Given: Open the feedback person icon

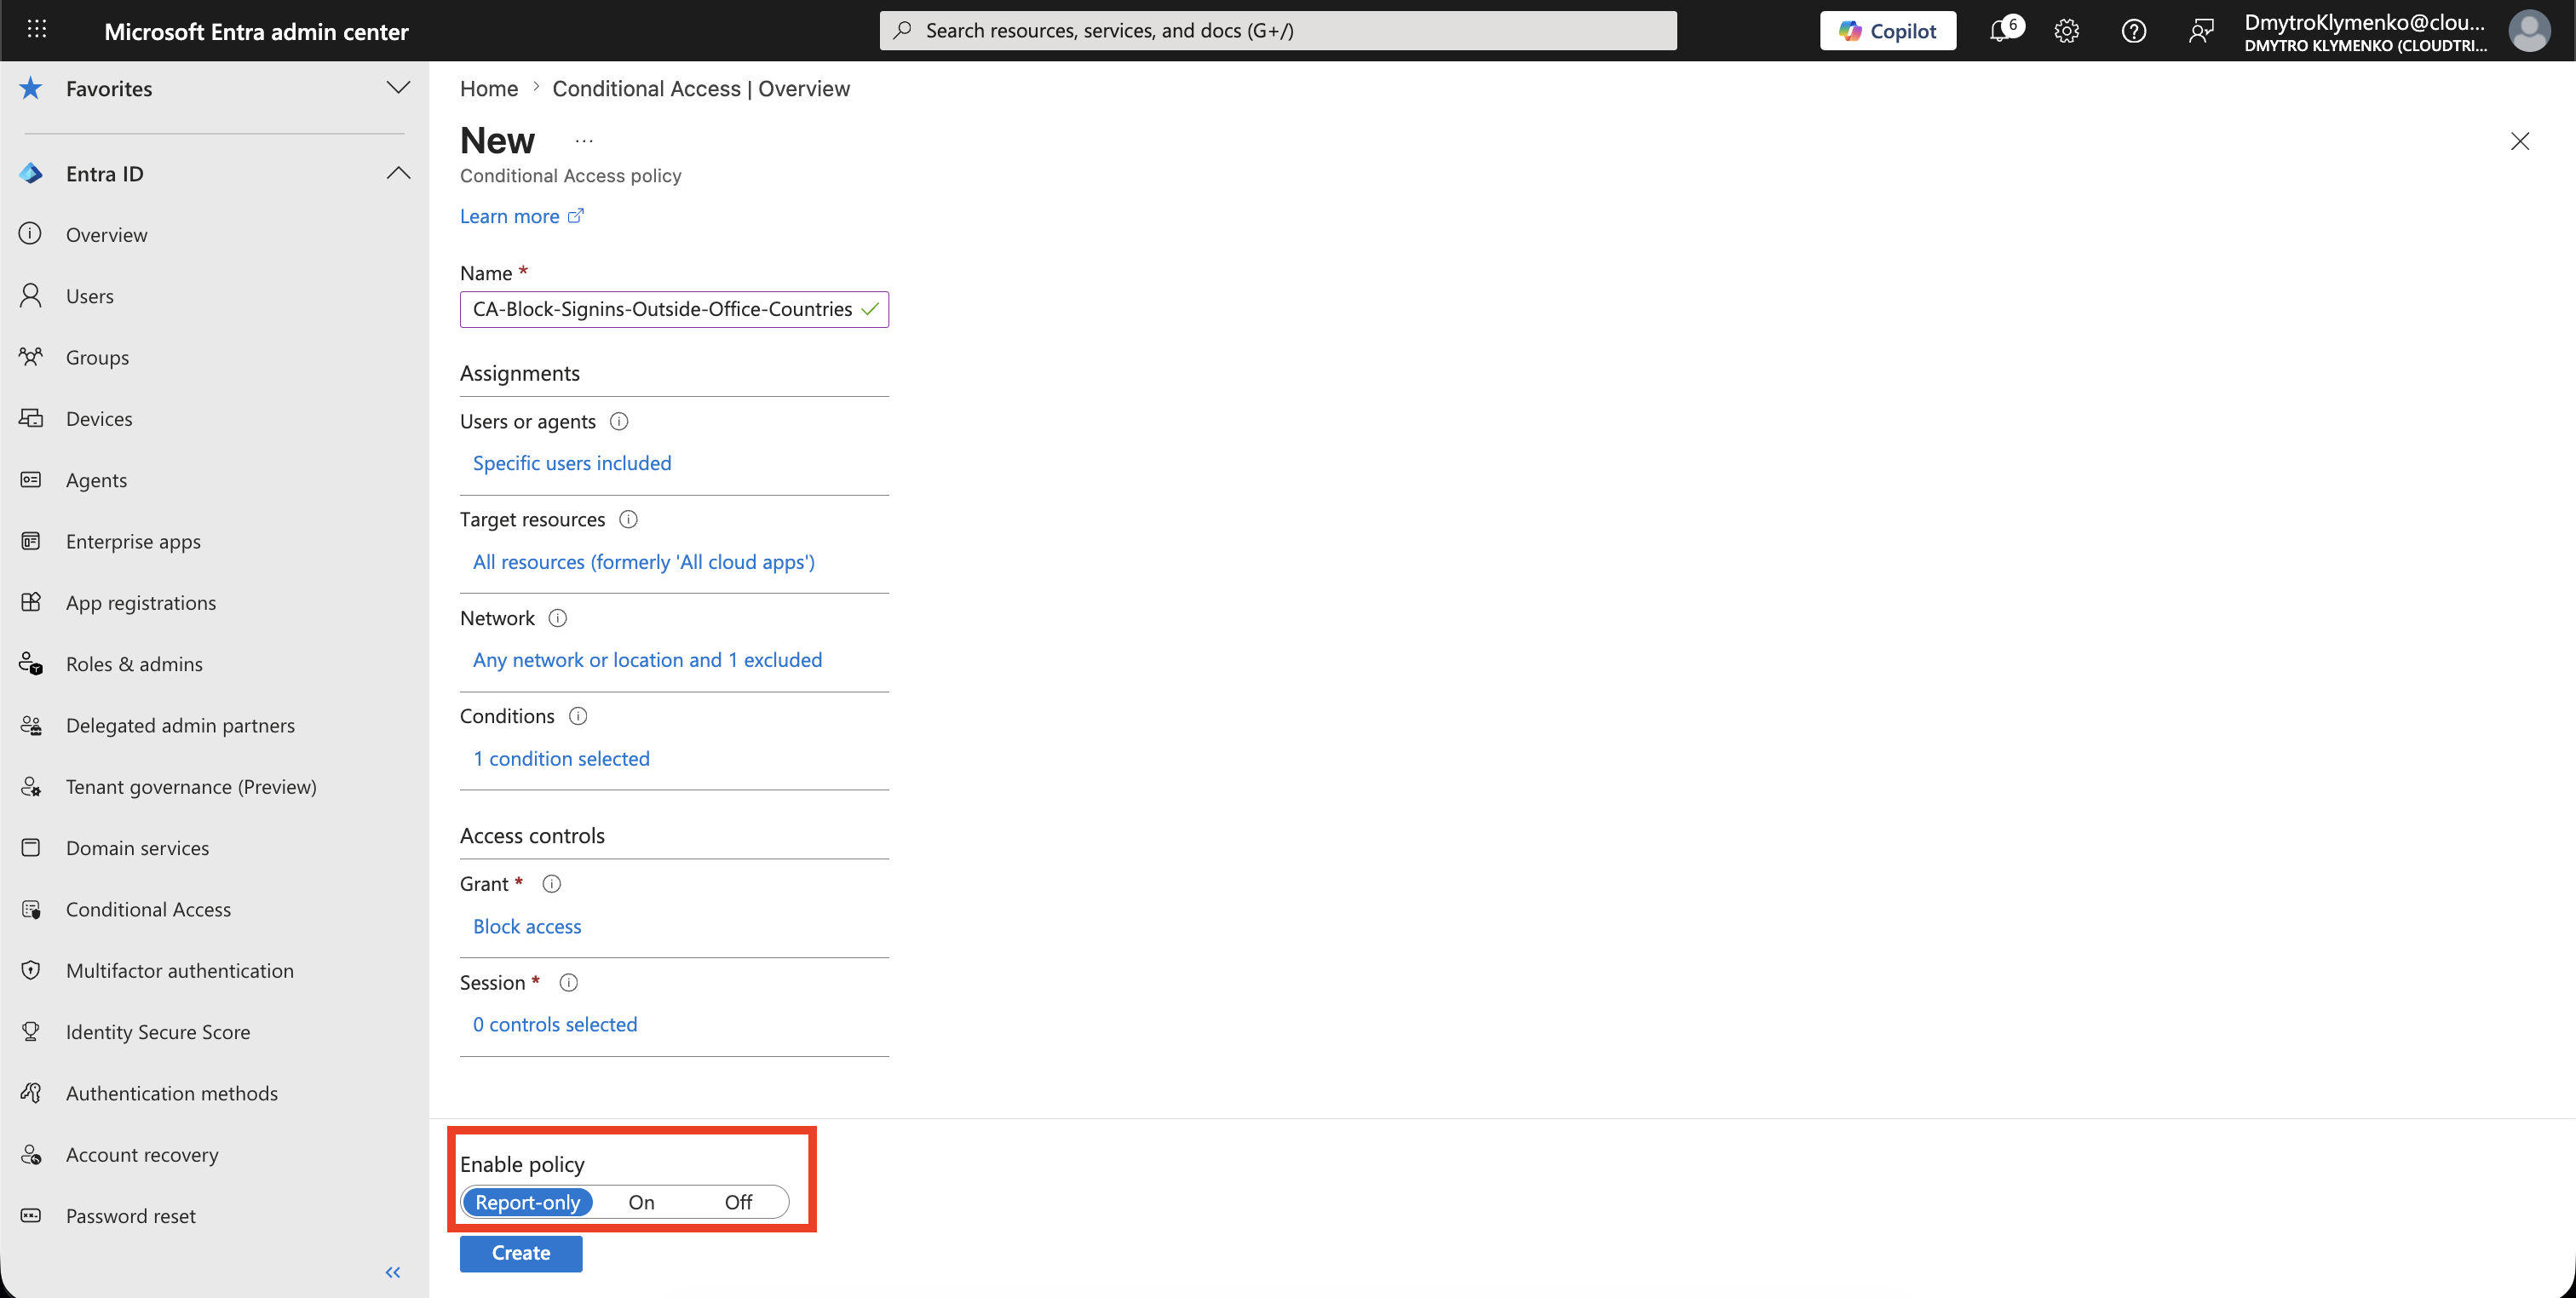Looking at the screenshot, I should point(2200,31).
